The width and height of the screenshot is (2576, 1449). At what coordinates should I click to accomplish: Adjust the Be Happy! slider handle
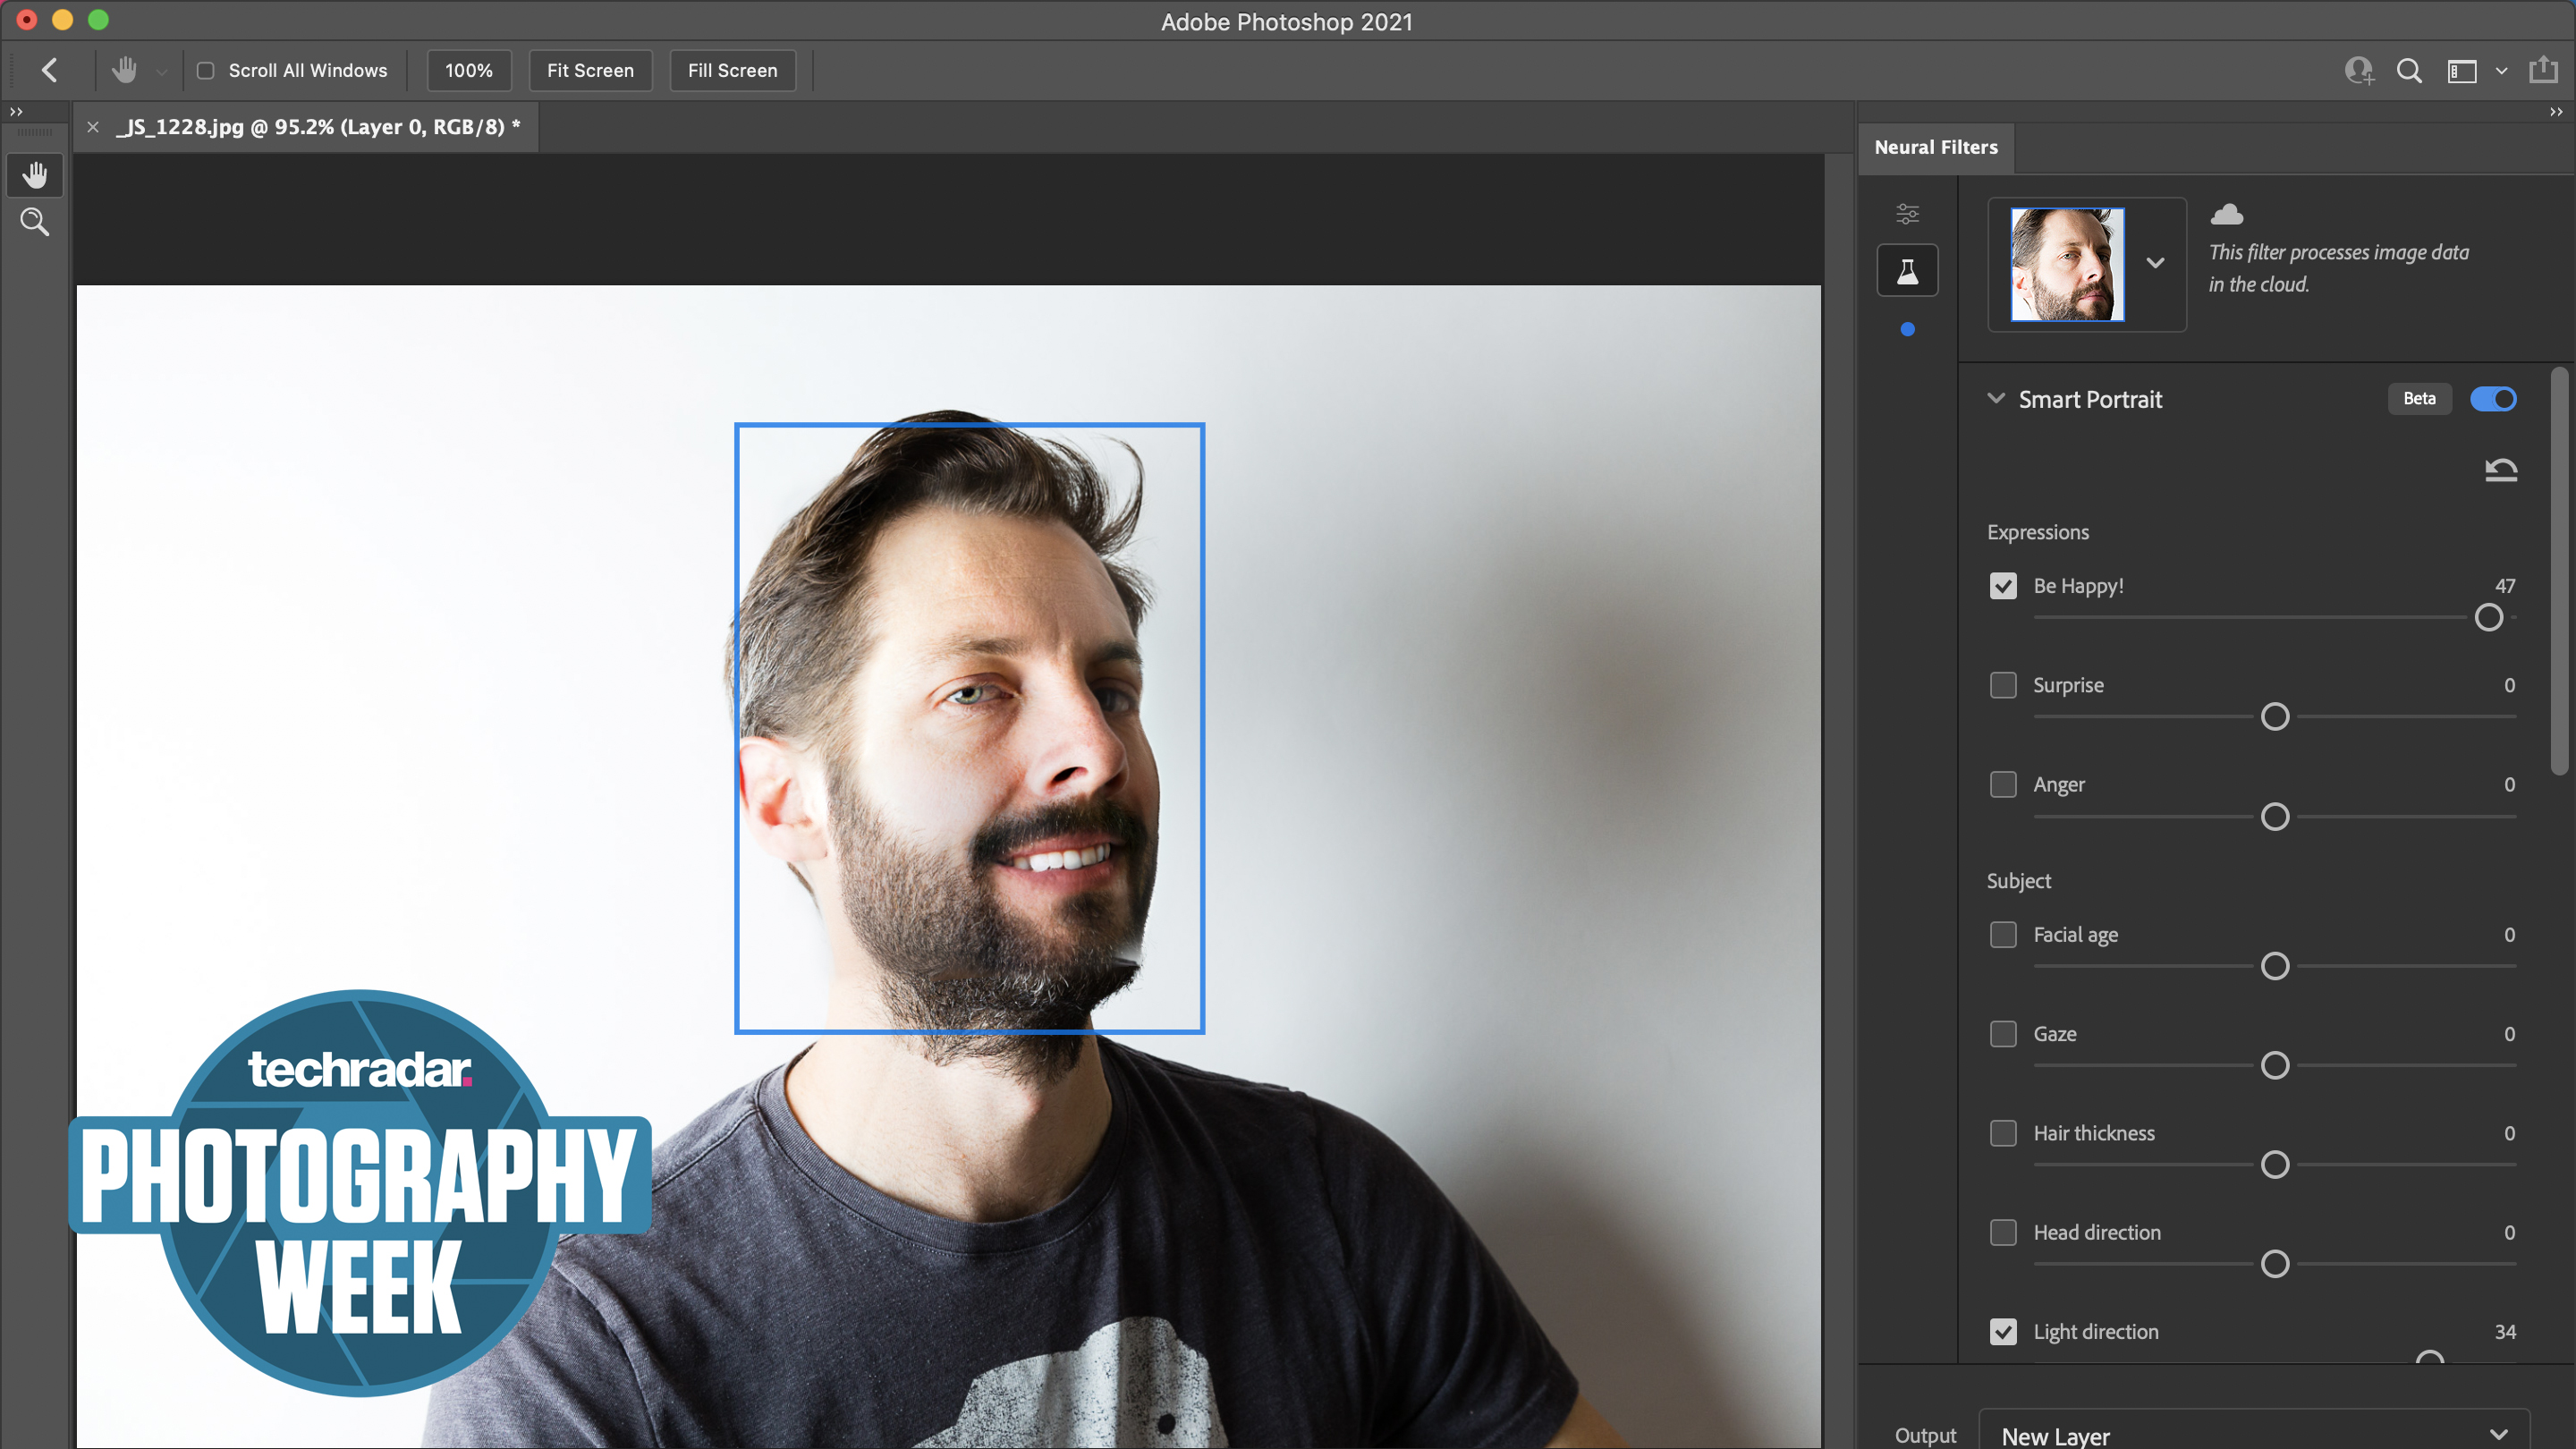coord(2488,617)
